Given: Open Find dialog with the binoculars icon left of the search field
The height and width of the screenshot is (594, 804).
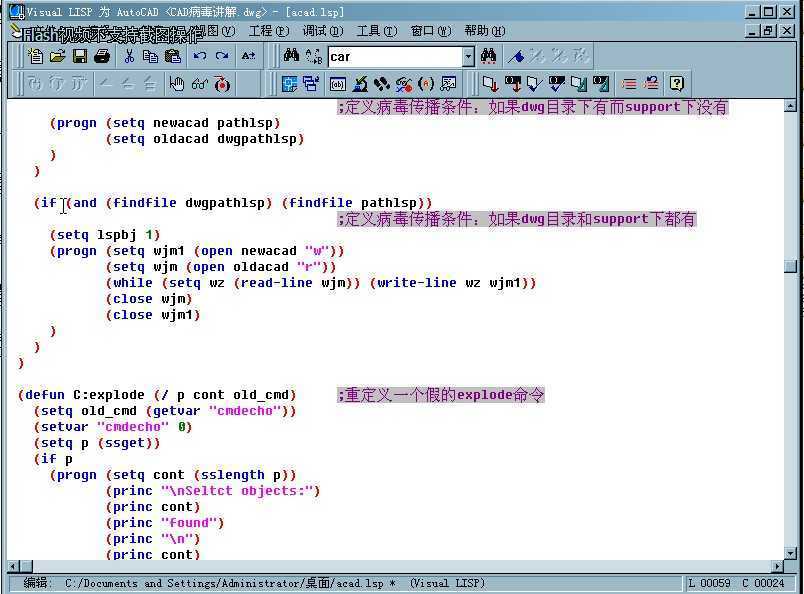Looking at the screenshot, I should pyautogui.click(x=291, y=56).
